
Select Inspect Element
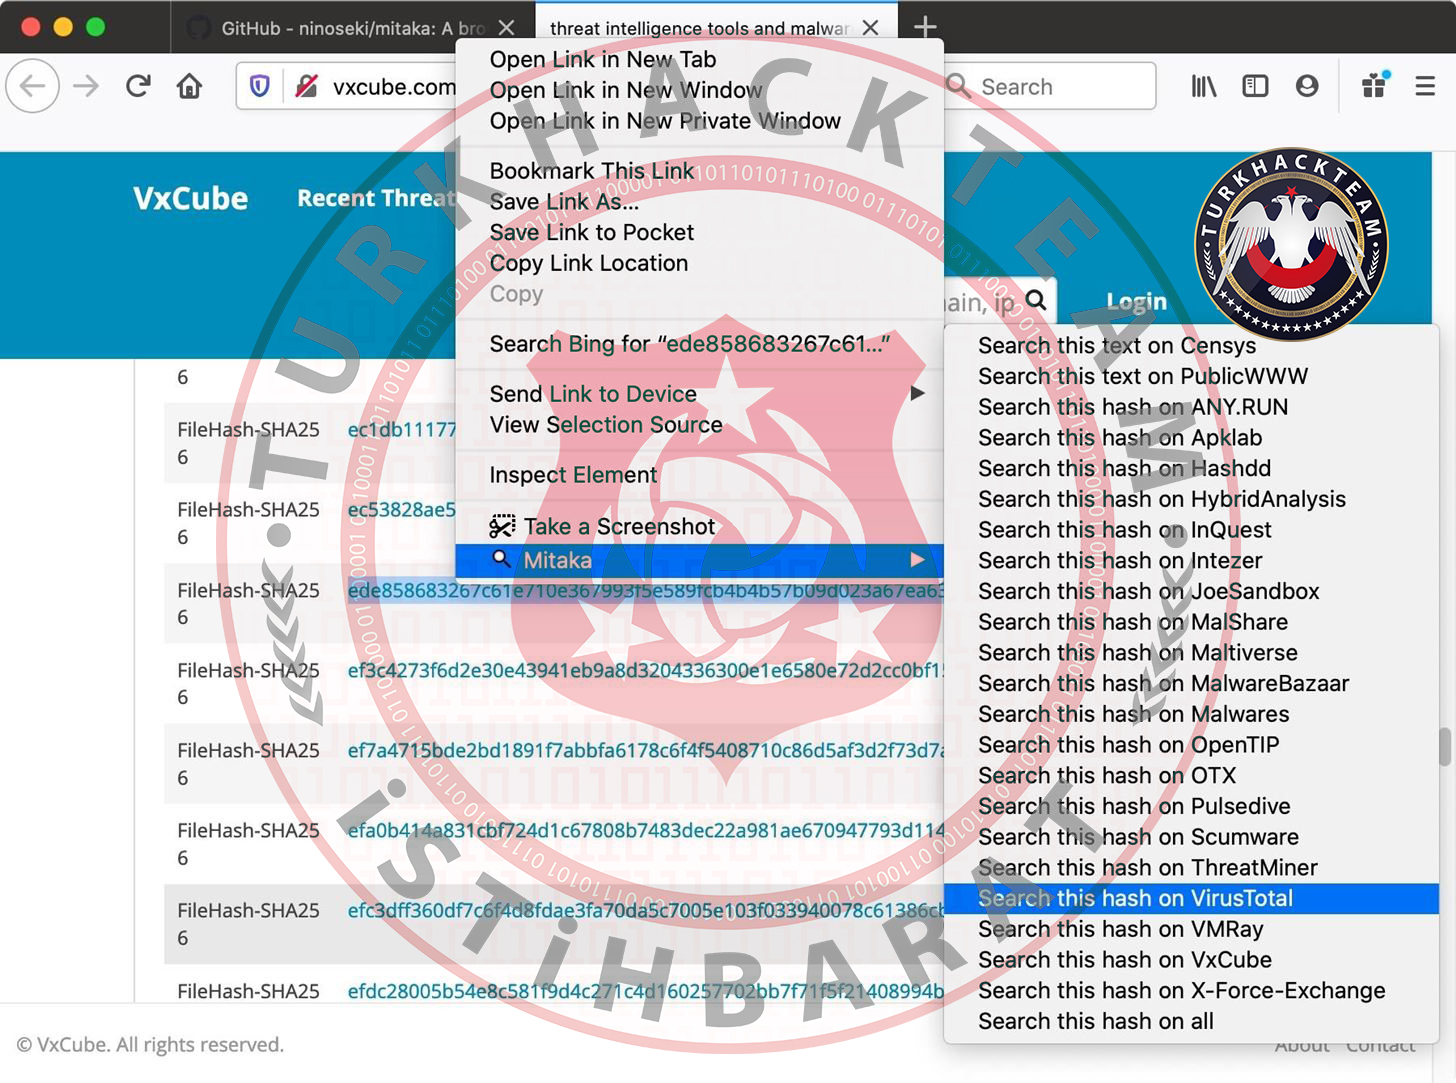(x=699, y=476)
